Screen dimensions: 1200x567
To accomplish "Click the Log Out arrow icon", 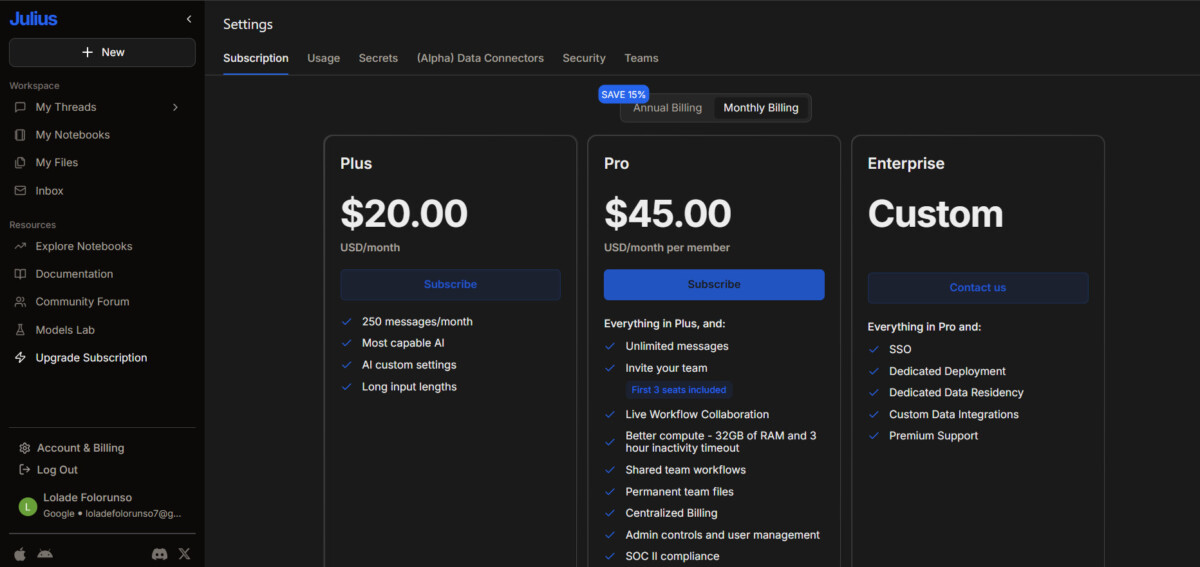I will (x=25, y=470).
